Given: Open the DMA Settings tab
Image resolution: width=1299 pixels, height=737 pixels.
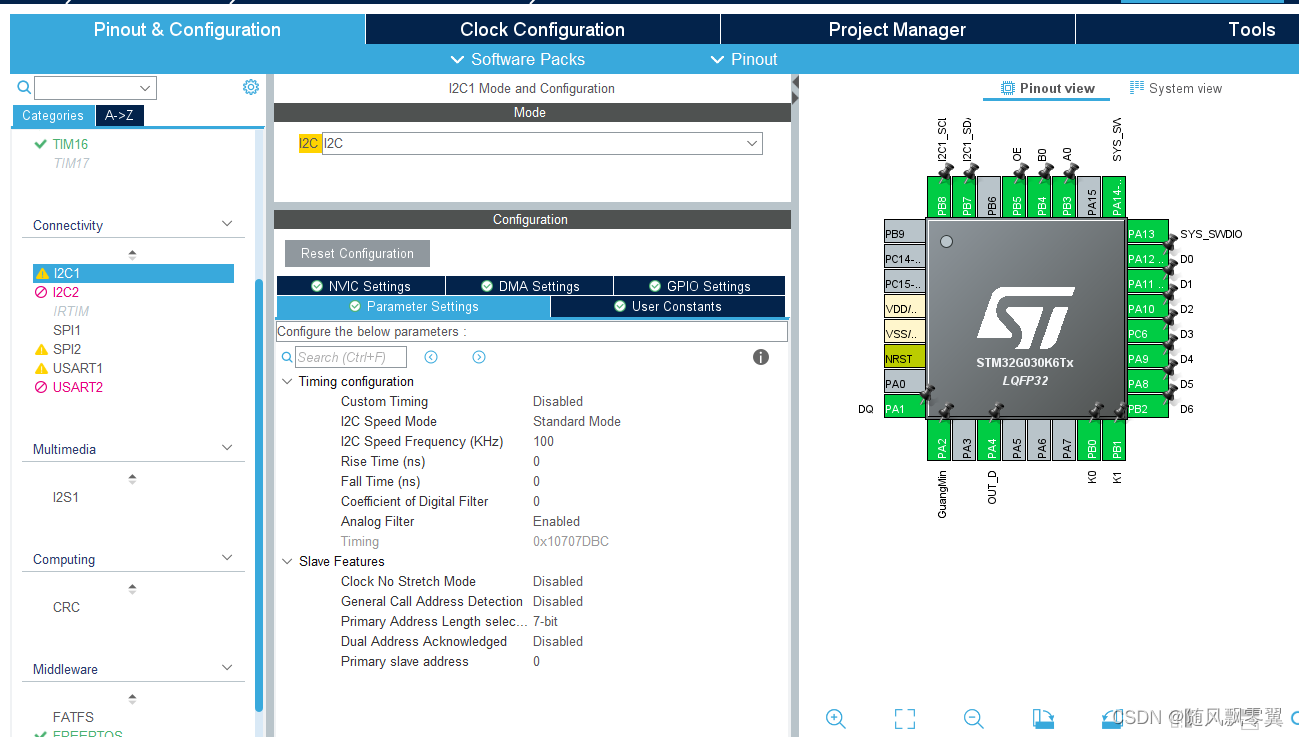Looking at the screenshot, I should [x=530, y=286].
